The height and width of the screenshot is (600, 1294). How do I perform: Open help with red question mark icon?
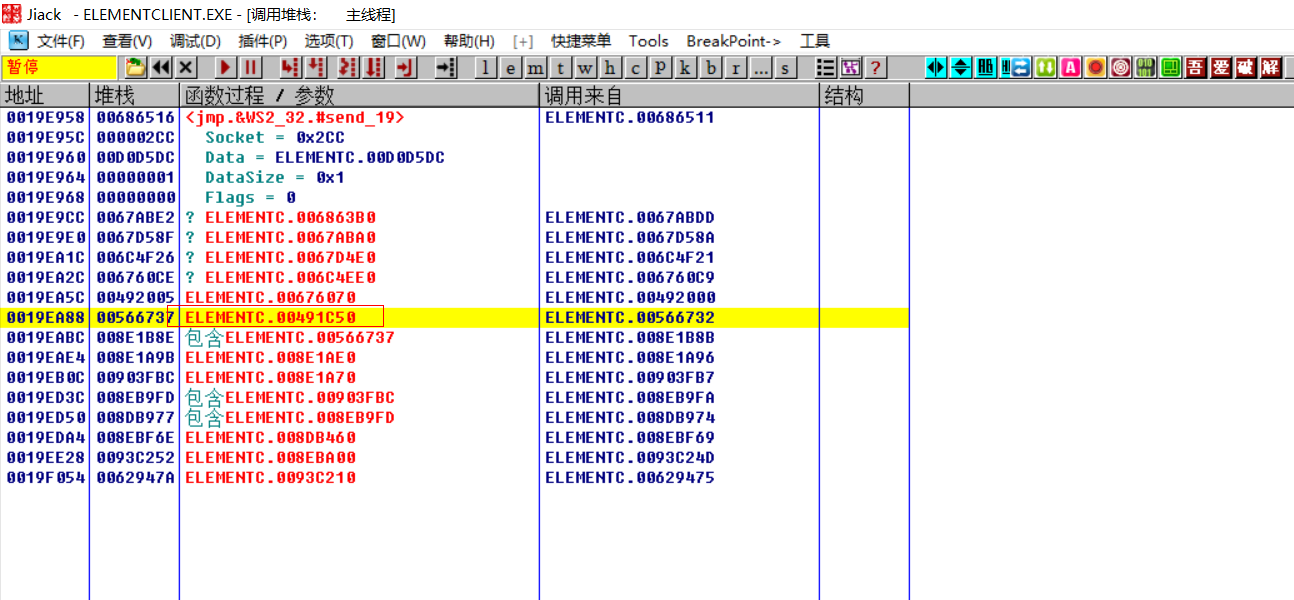pyautogui.click(x=876, y=67)
